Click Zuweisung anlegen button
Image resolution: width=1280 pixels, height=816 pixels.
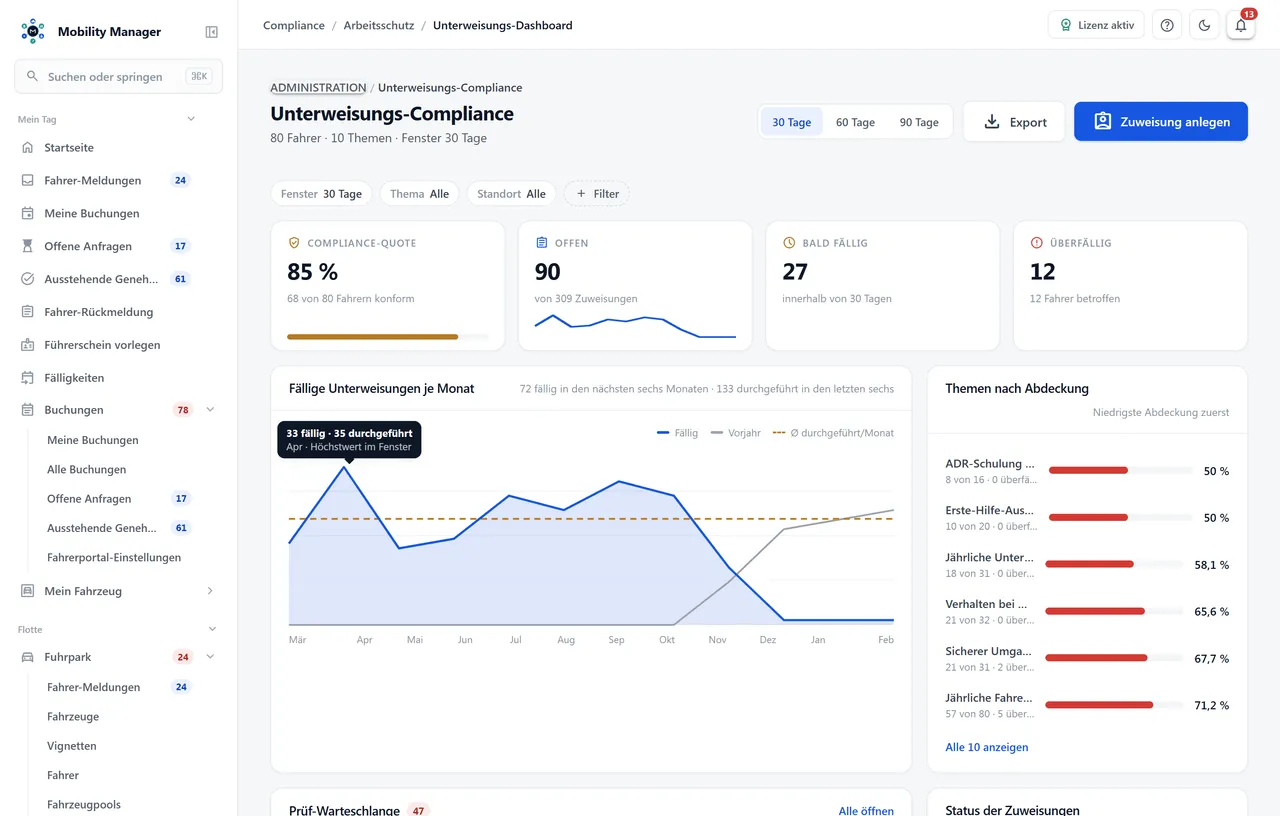(1161, 122)
